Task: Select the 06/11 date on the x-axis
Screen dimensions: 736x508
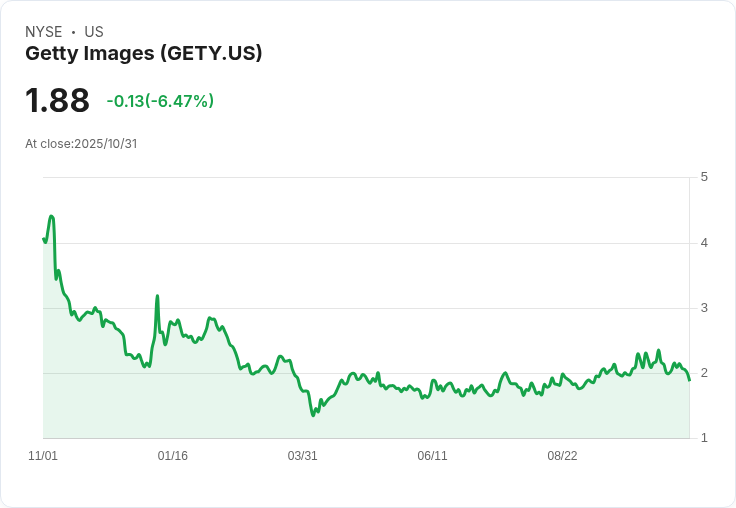Action: coord(432,456)
